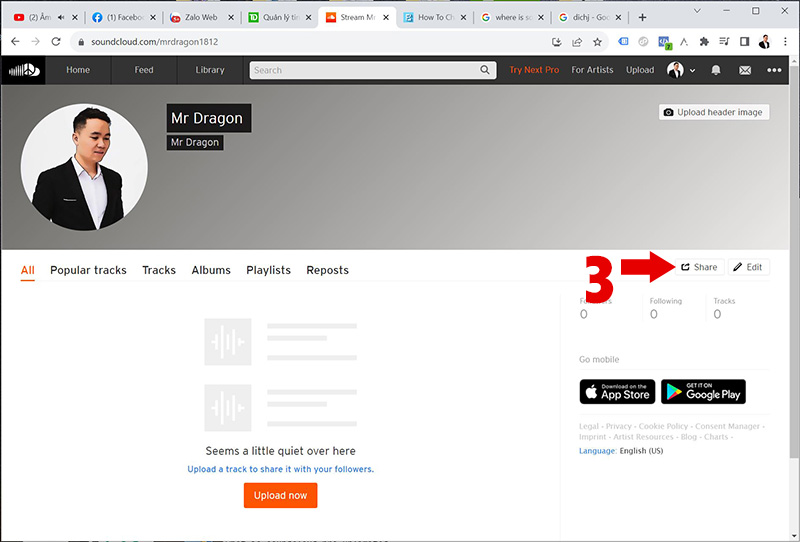The image size is (800, 542).
Task: Open the Chrome three-dot menu
Action: click(x=786, y=42)
